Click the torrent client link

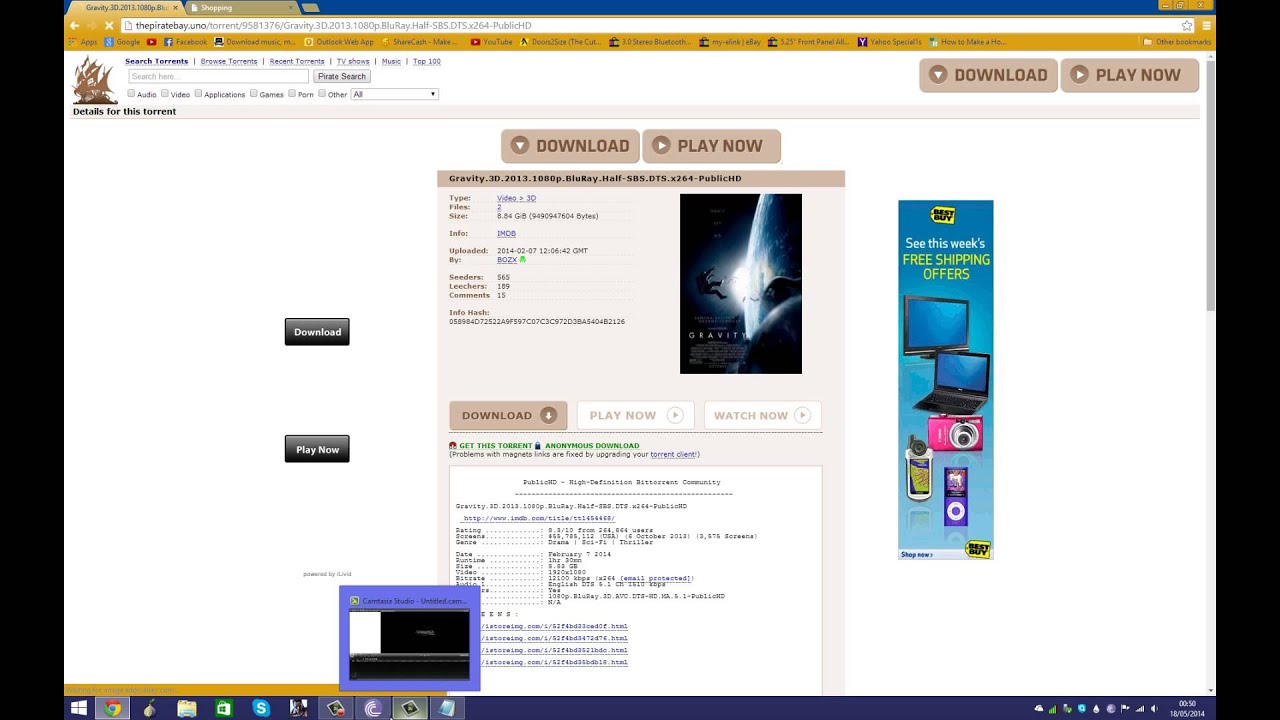(x=673, y=454)
